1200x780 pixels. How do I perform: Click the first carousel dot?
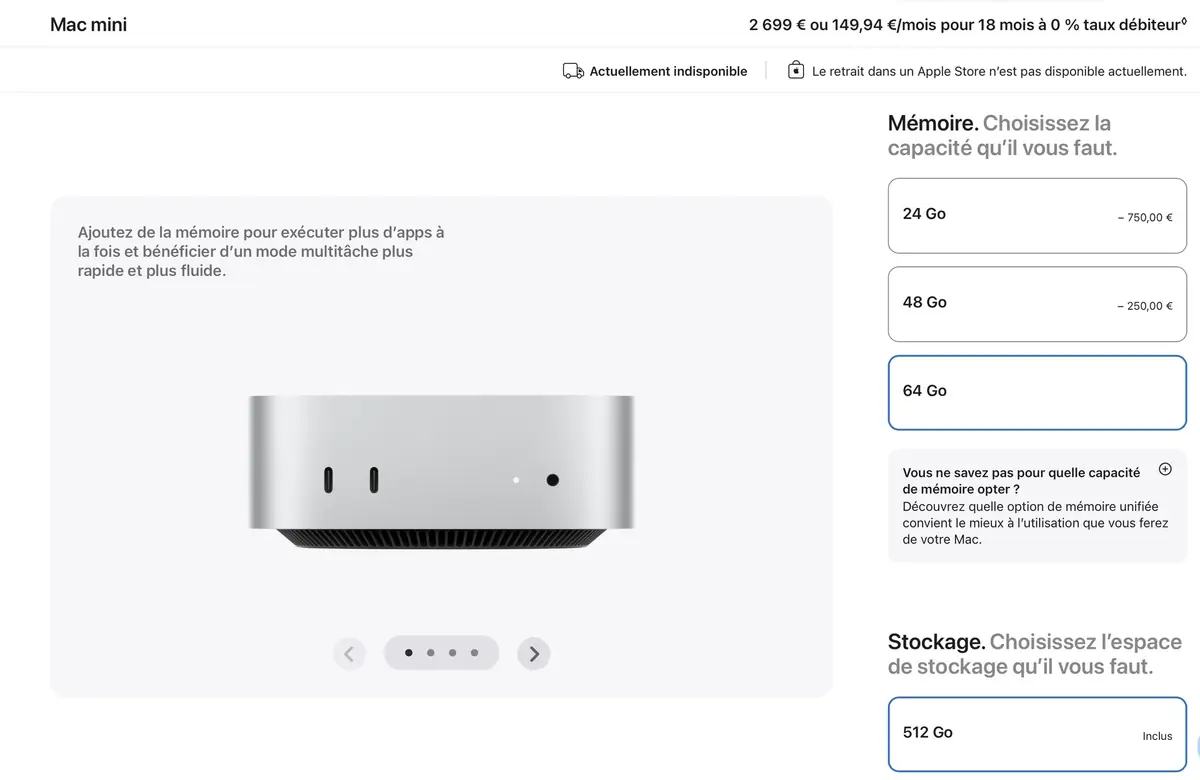pyautogui.click(x=408, y=652)
